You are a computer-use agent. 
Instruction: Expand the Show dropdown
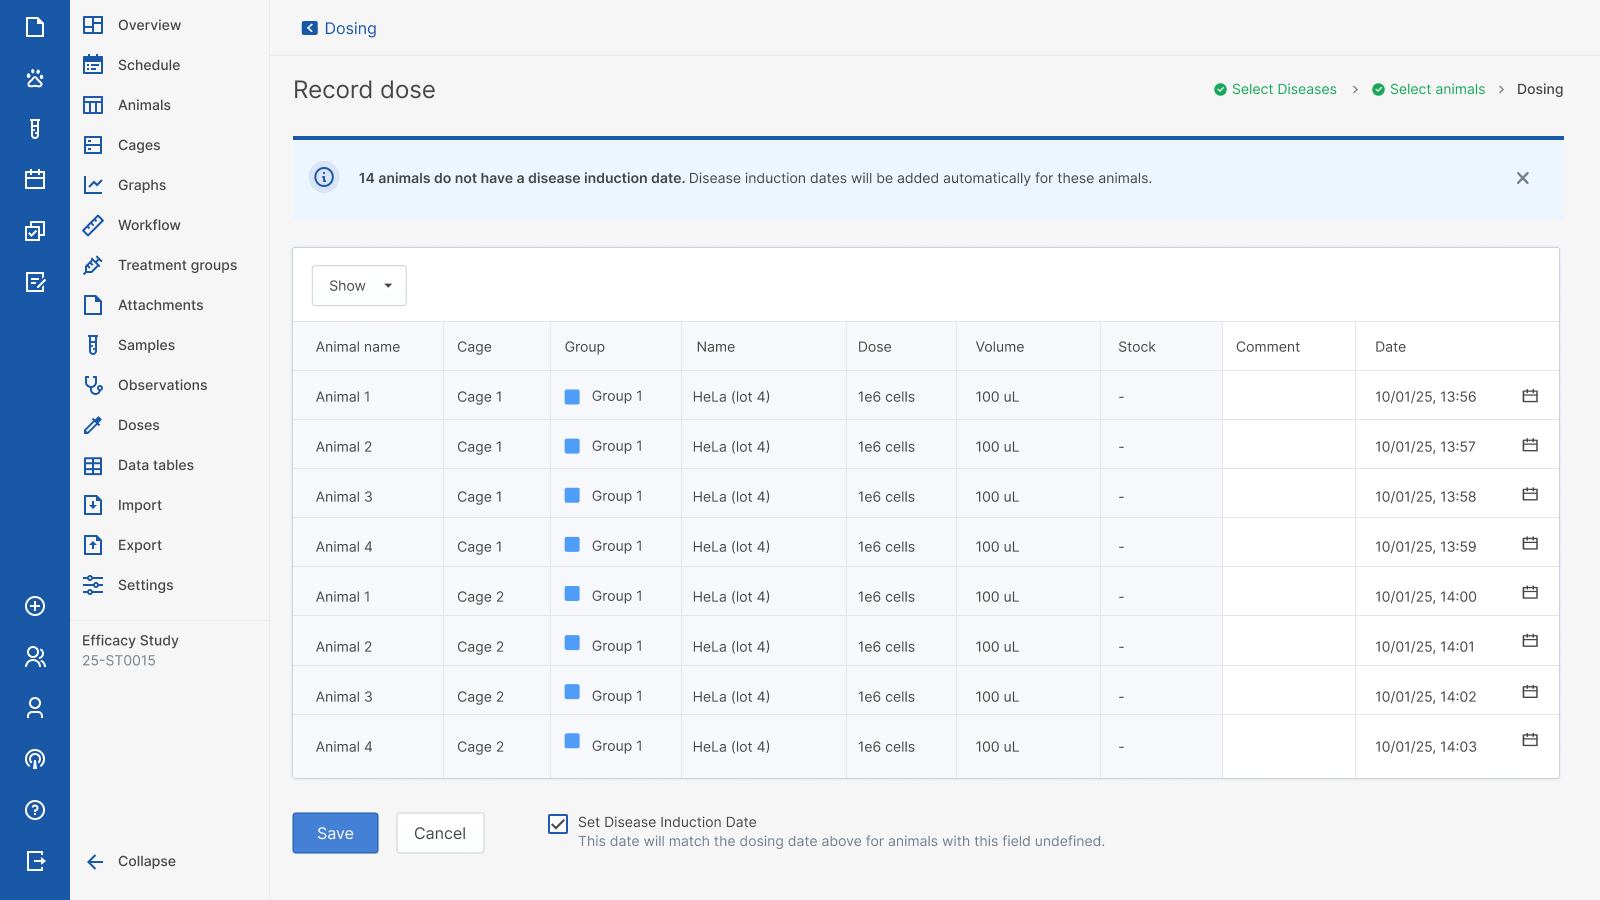pos(359,285)
